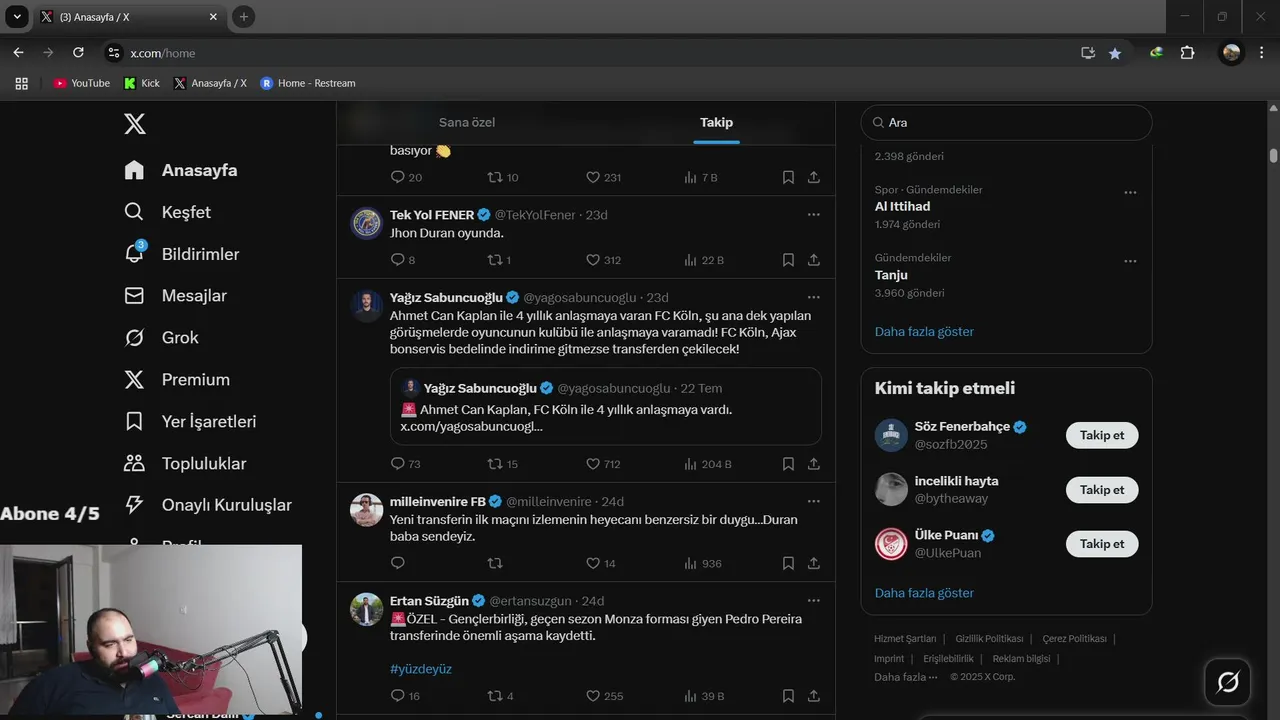Viewport: 1280px width, 720px height.
Task: Open Grok floating button
Action: (x=1228, y=682)
